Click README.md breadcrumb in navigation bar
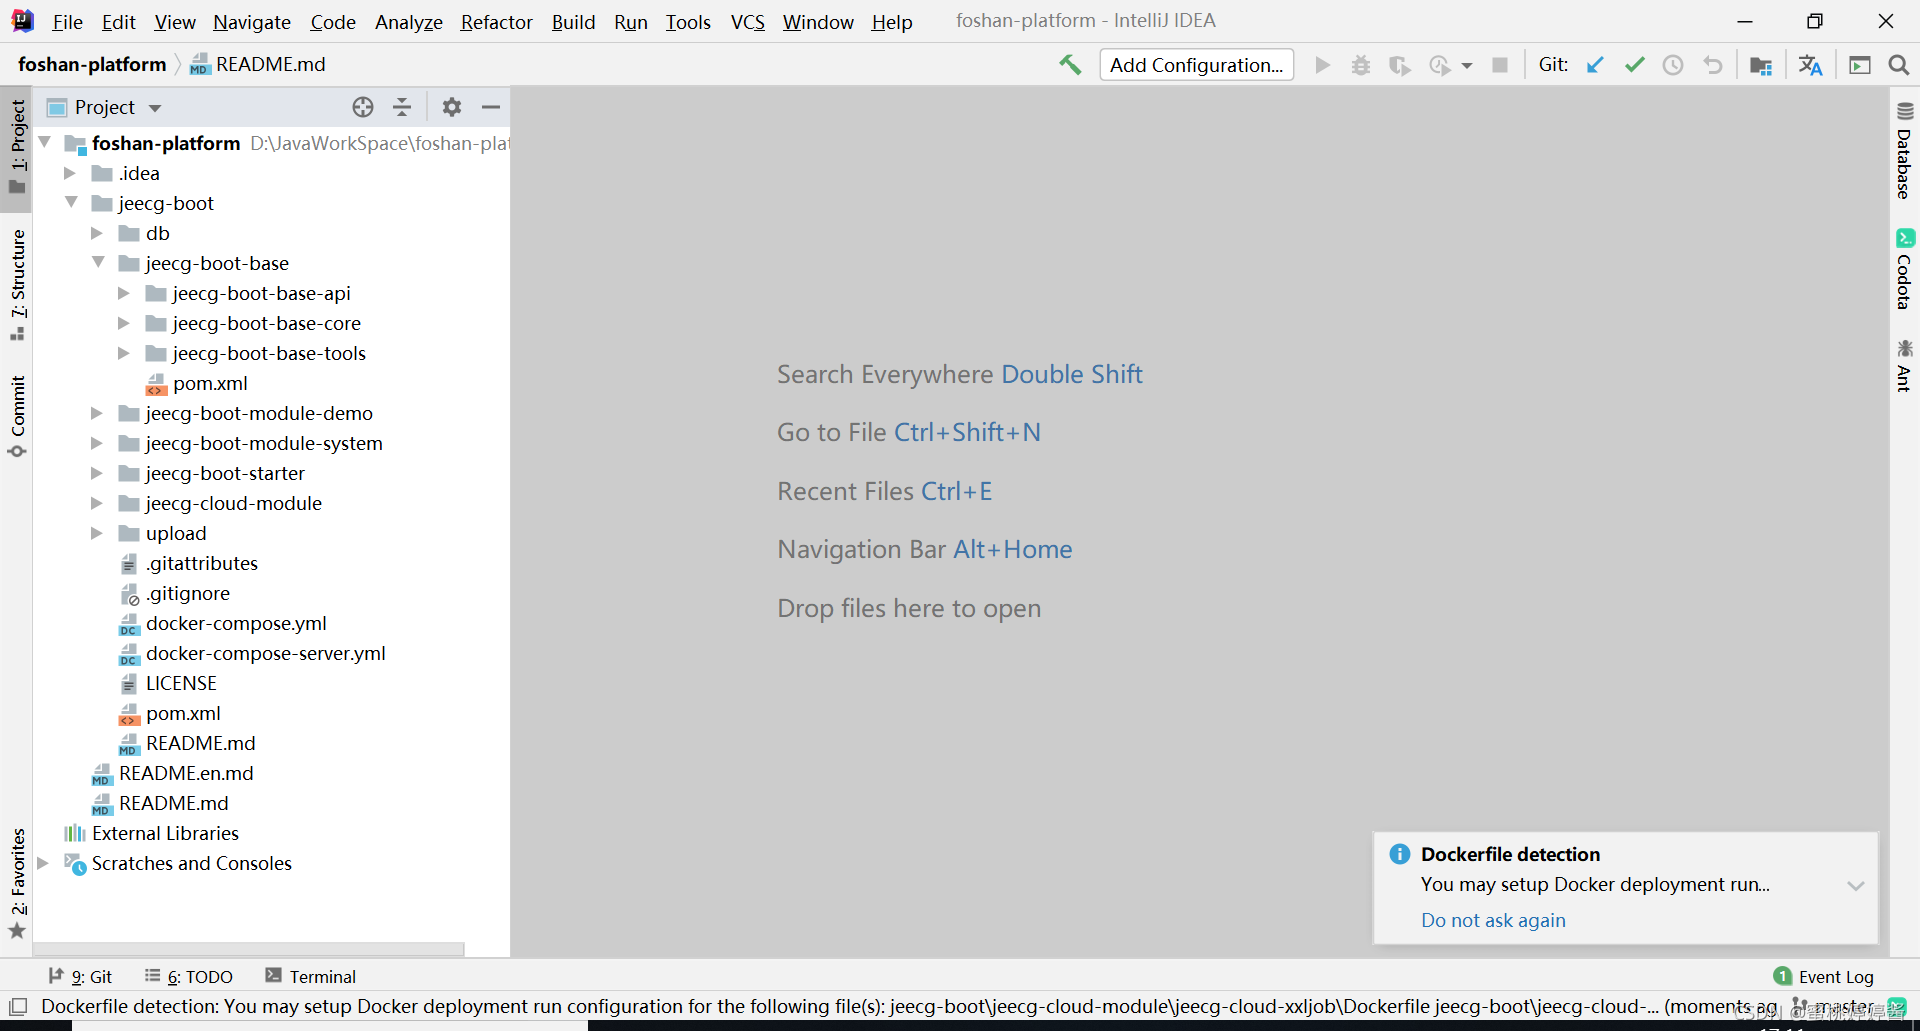The image size is (1920, 1031). tap(258, 64)
